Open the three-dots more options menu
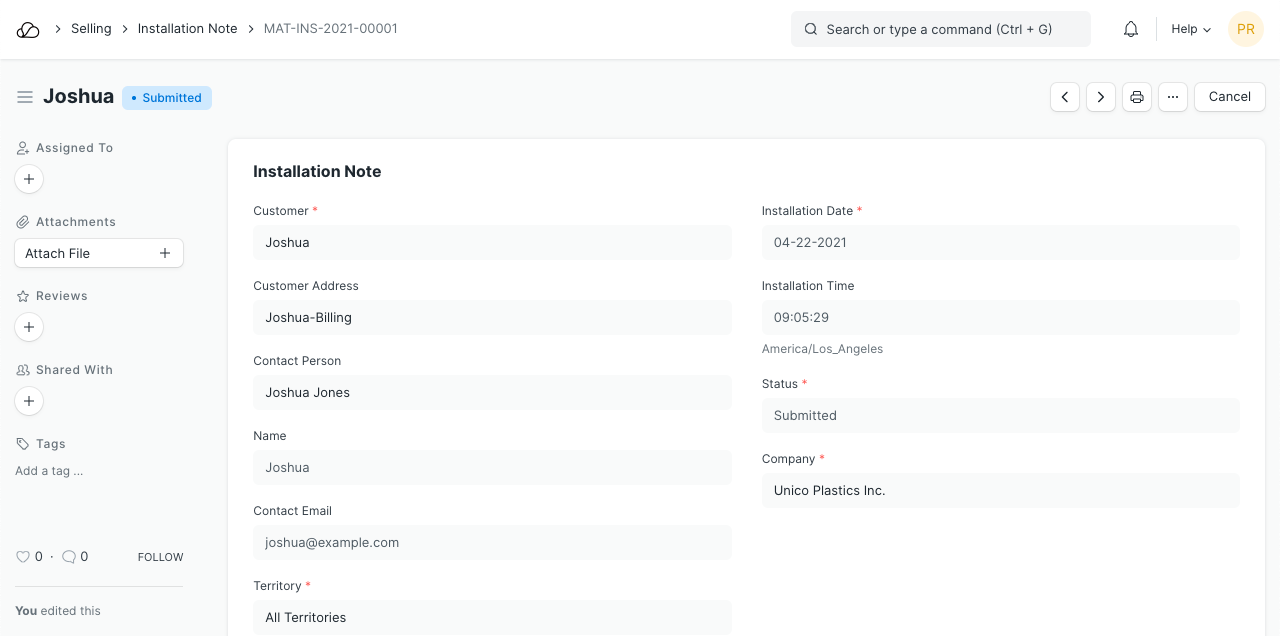The height and width of the screenshot is (636, 1280). click(x=1173, y=97)
